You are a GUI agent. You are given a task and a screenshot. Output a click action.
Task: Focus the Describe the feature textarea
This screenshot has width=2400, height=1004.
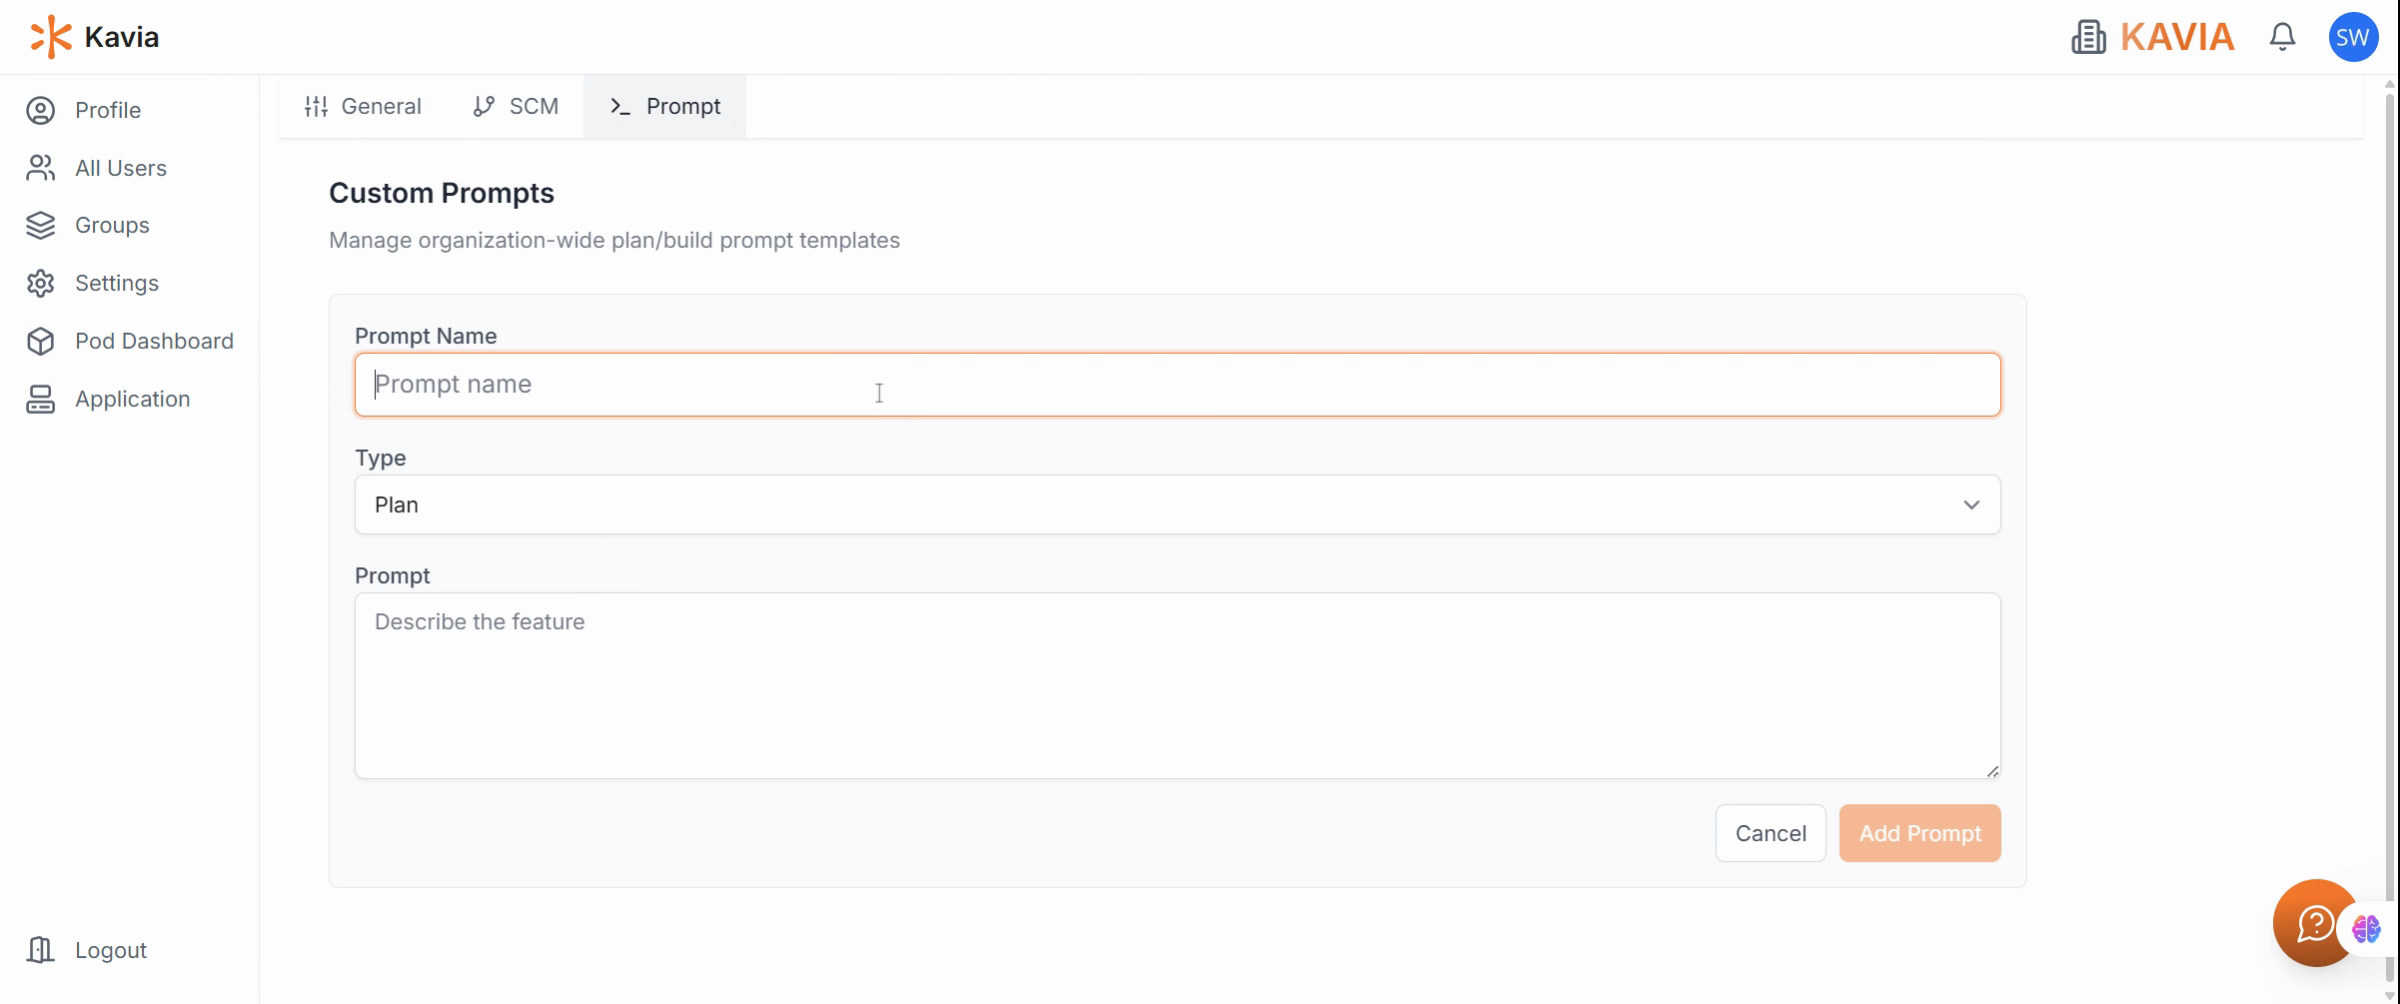coord(1177,686)
